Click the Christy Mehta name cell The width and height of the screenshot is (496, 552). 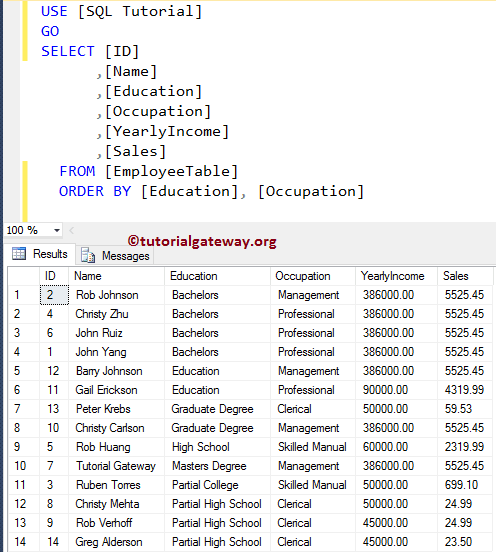pyautogui.click(x=117, y=504)
